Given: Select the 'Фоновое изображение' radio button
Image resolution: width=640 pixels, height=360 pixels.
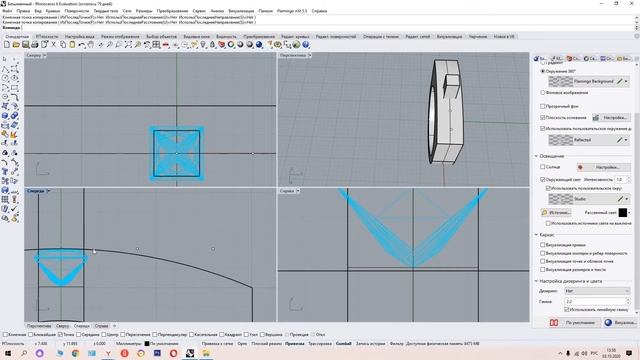Looking at the screenshot, I should click(x=543, y=93).
